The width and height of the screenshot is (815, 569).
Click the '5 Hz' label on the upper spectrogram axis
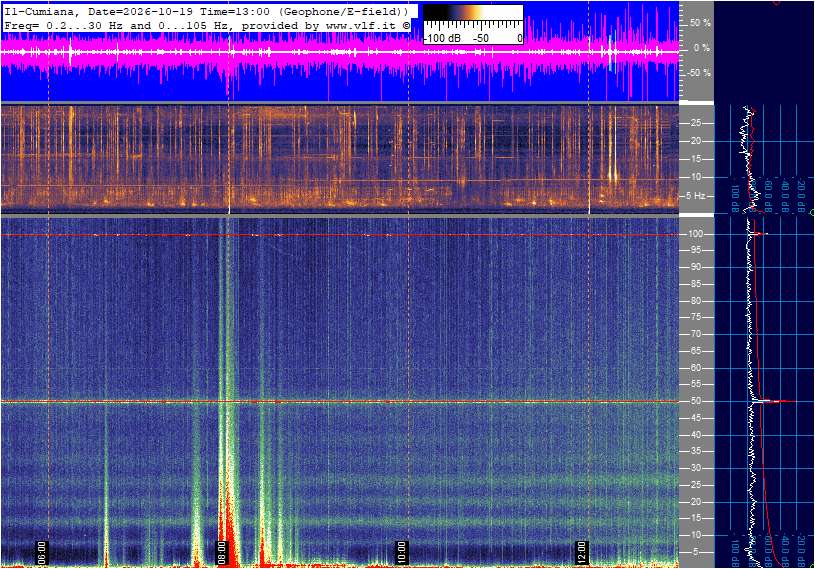click(x=696, y=196)
